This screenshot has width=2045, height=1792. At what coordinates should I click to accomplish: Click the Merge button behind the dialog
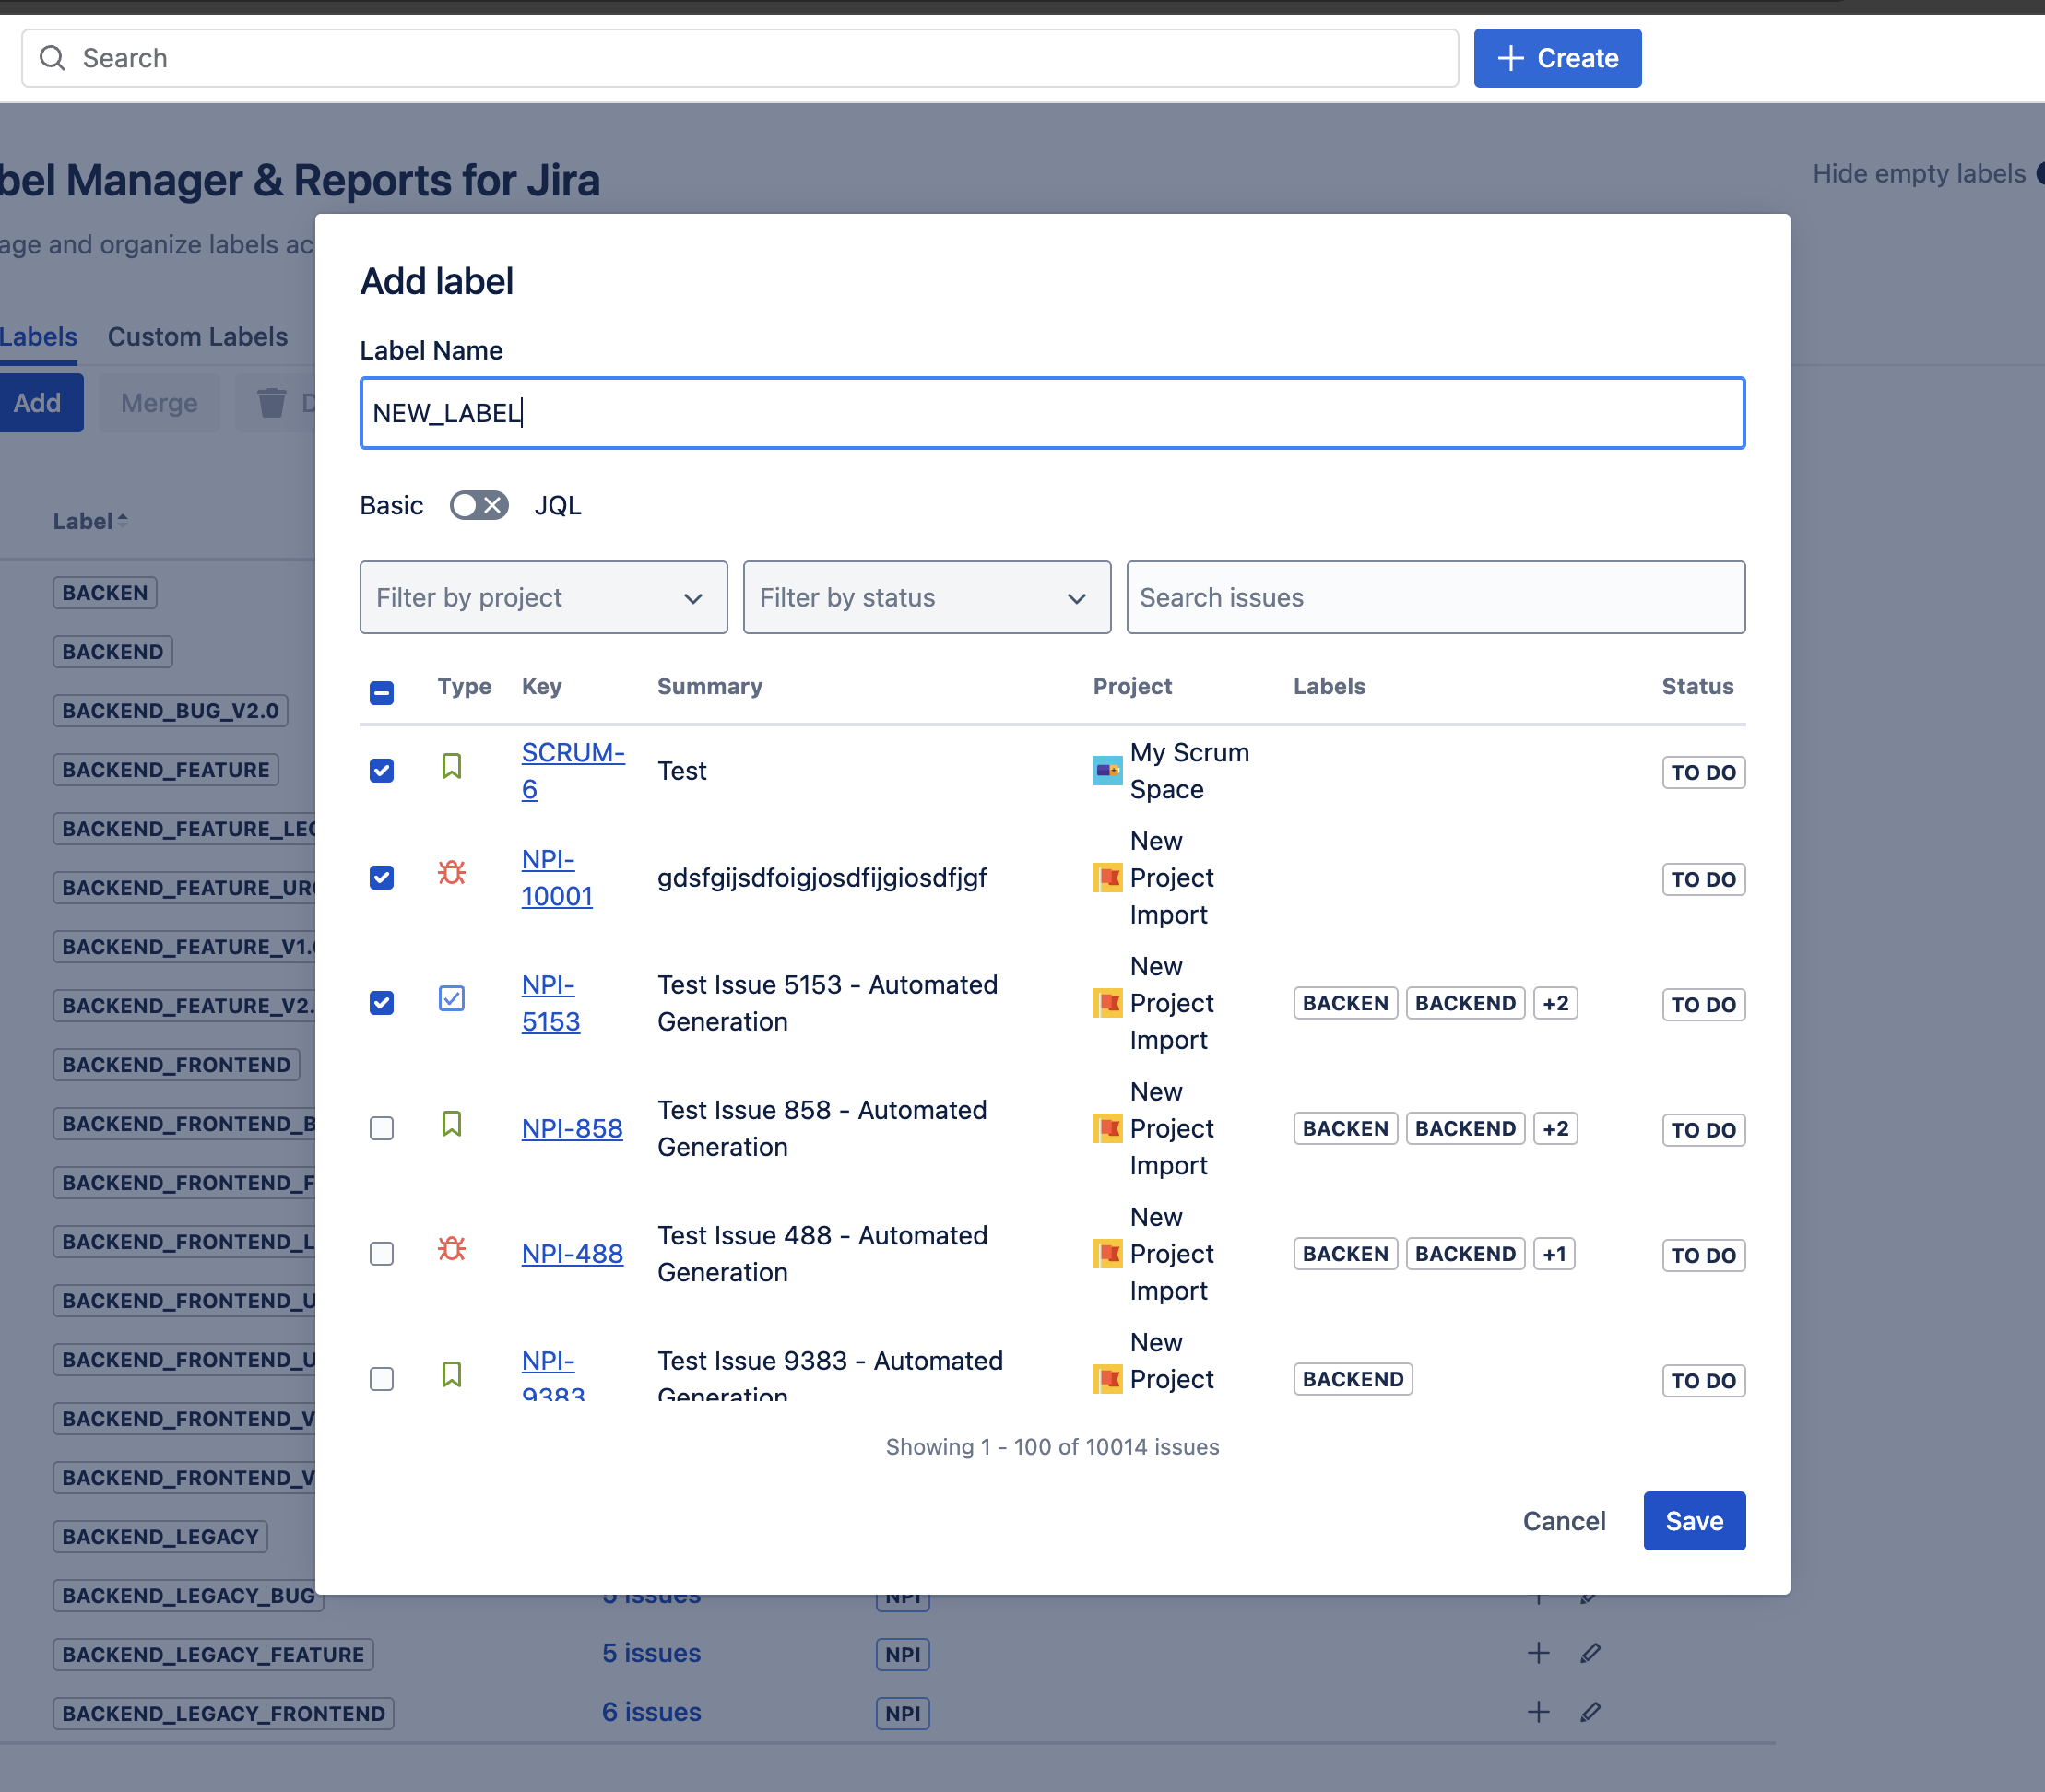(159, 403)
